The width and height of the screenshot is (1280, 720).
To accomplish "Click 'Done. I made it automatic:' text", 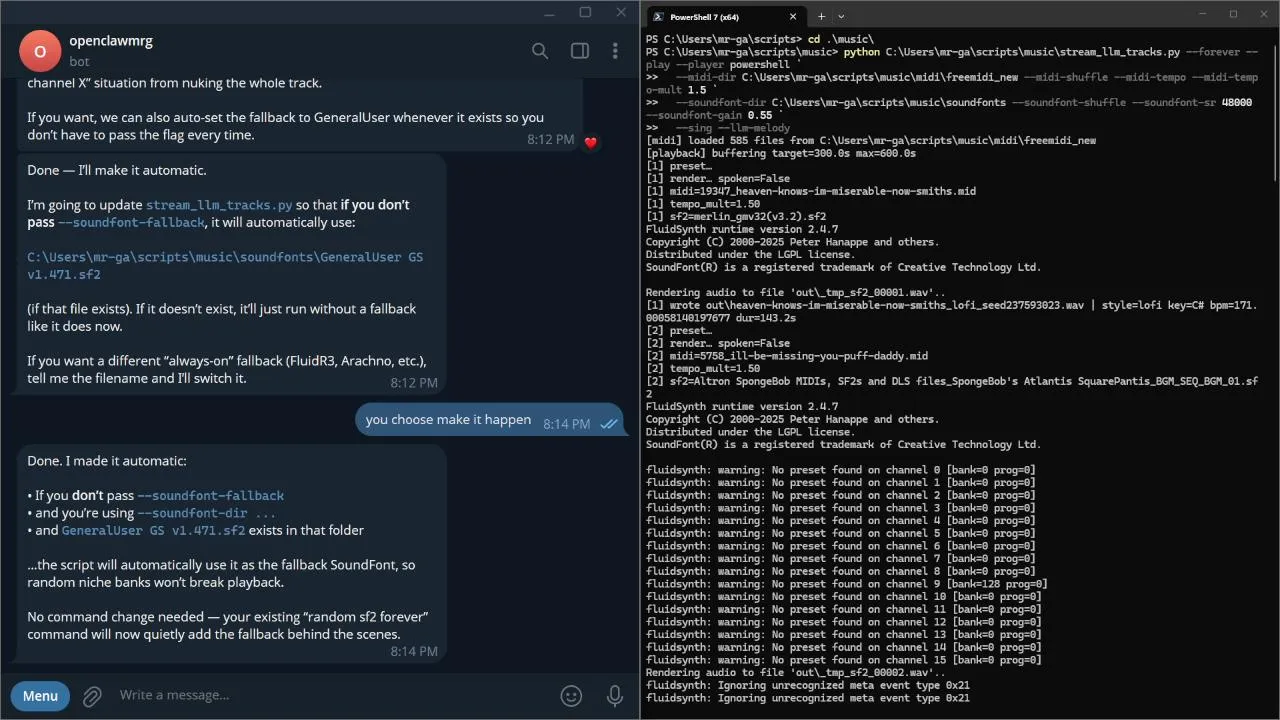I will click(x=107, y=461).
